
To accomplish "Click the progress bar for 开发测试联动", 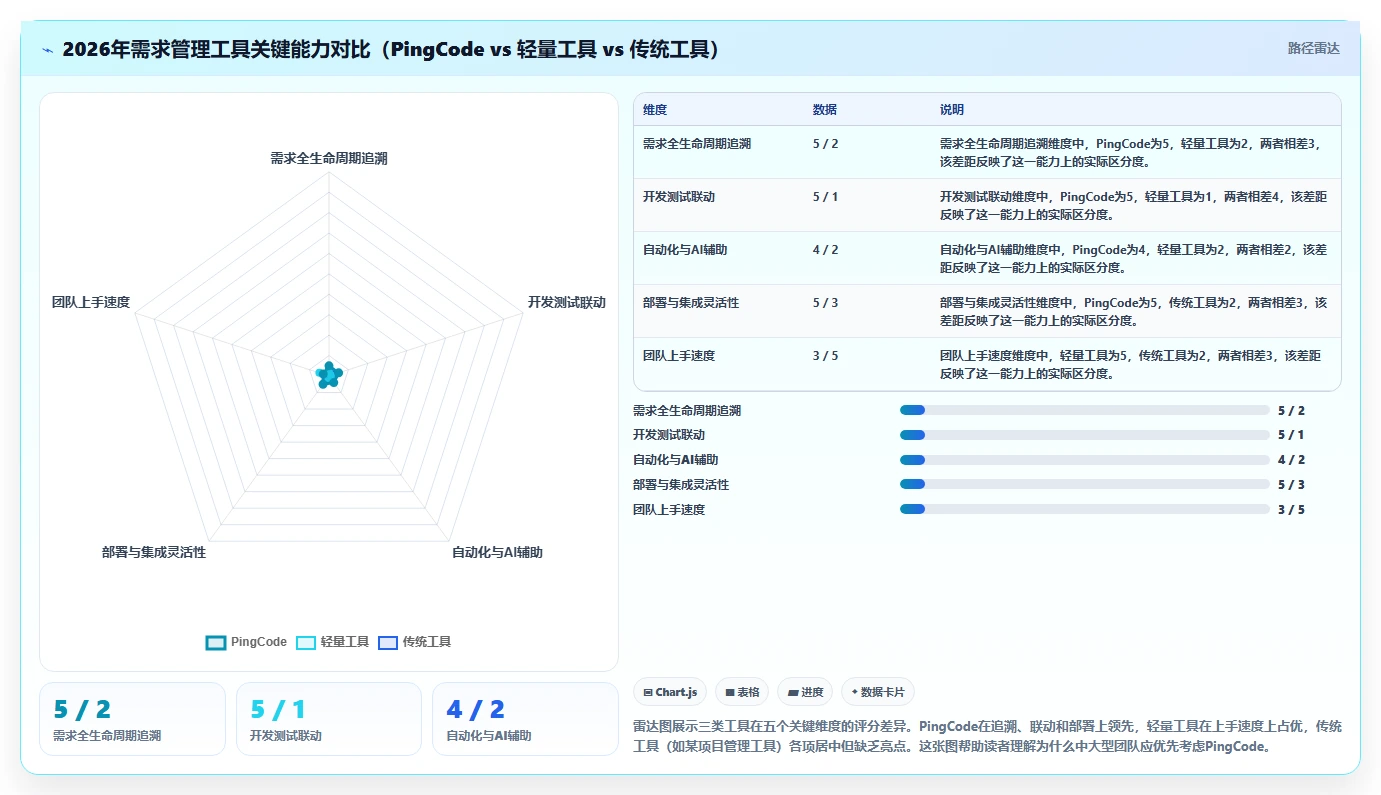I will pos(1084,435).
